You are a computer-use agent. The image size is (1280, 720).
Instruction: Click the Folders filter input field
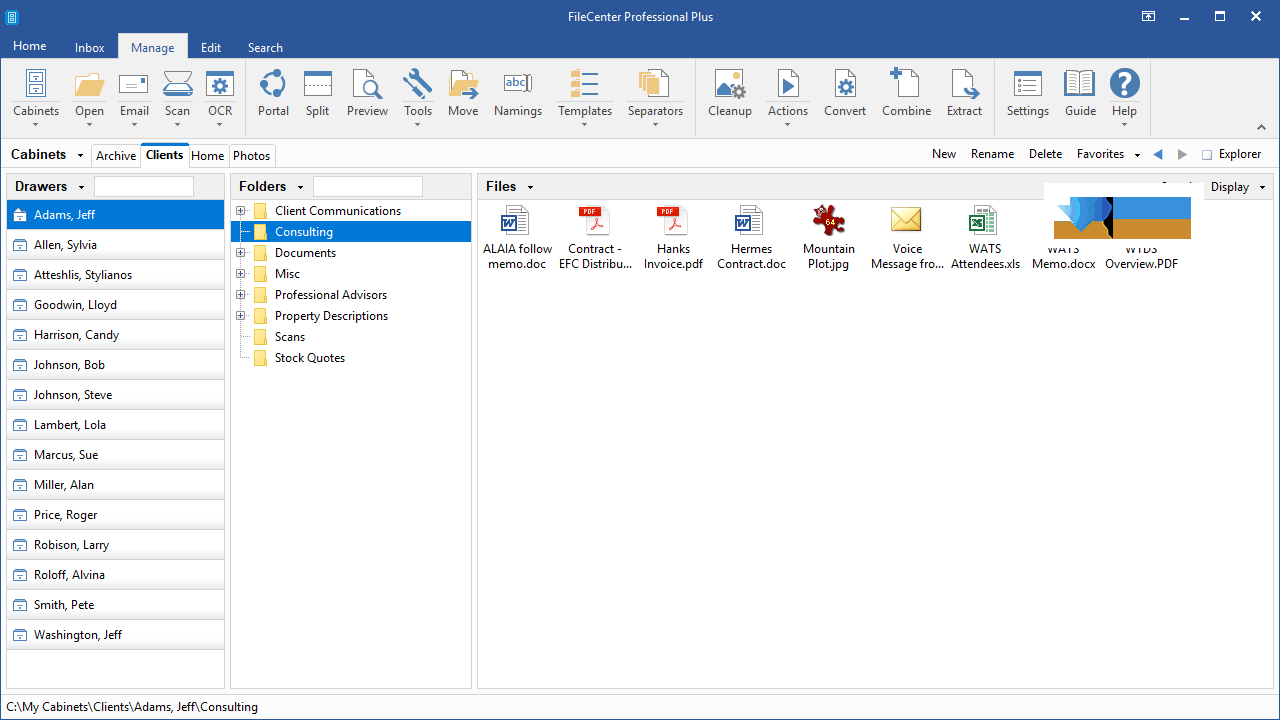(368, 187)
